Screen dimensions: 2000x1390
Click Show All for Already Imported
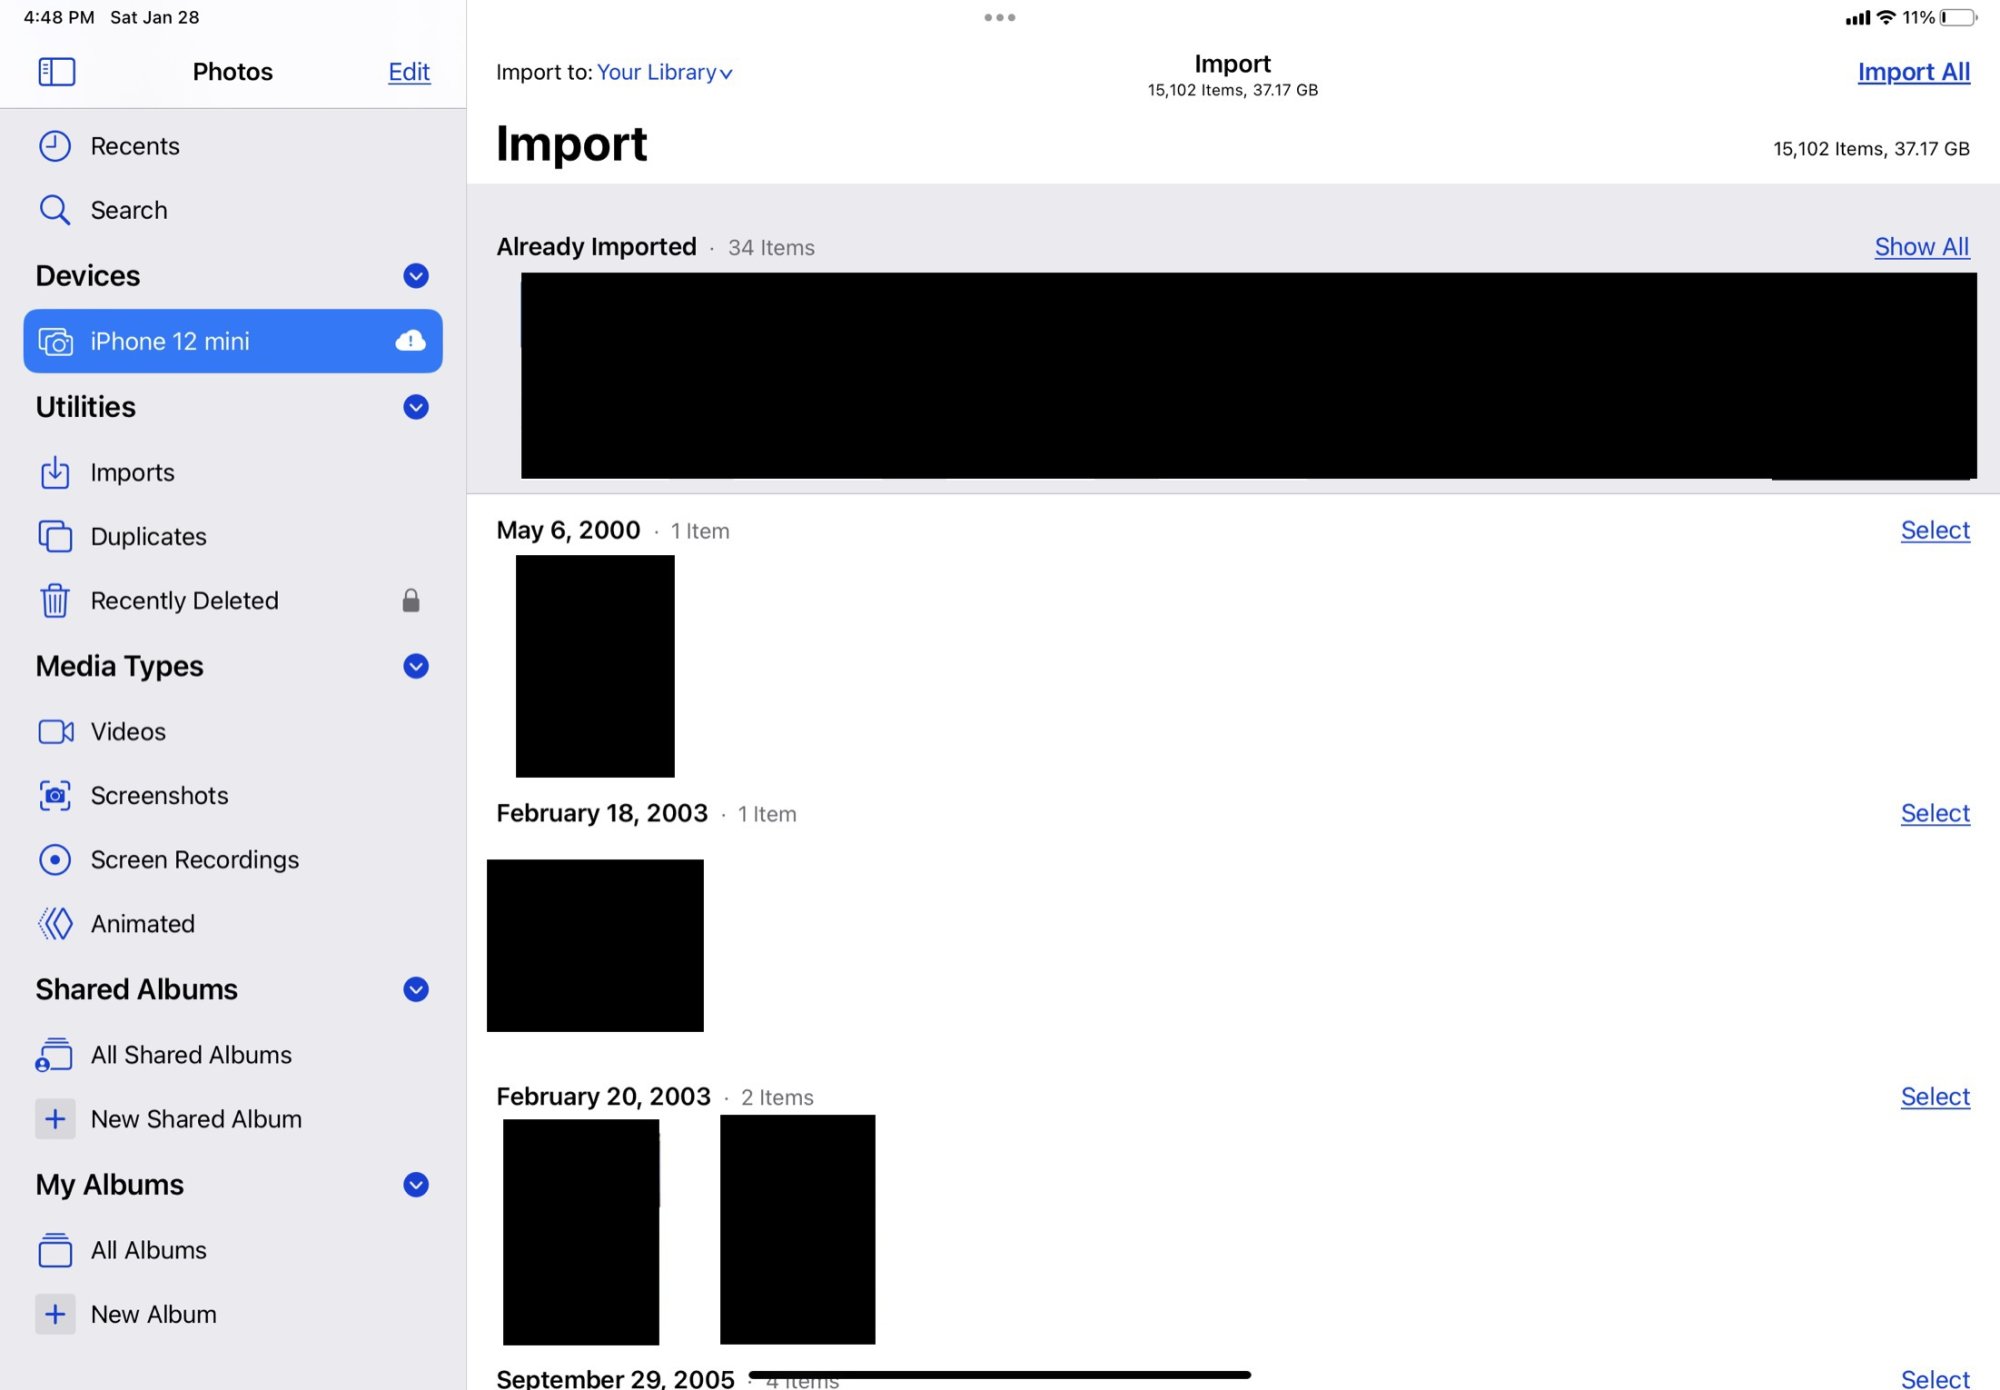pos(1921,247)
